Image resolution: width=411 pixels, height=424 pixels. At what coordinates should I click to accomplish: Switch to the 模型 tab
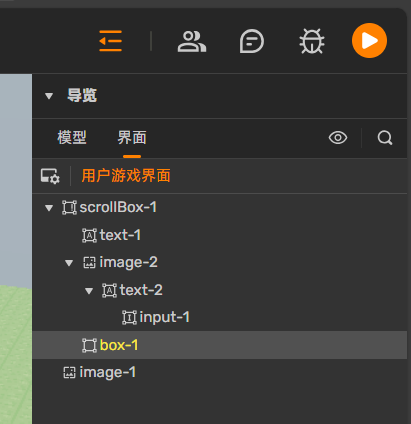72,137
